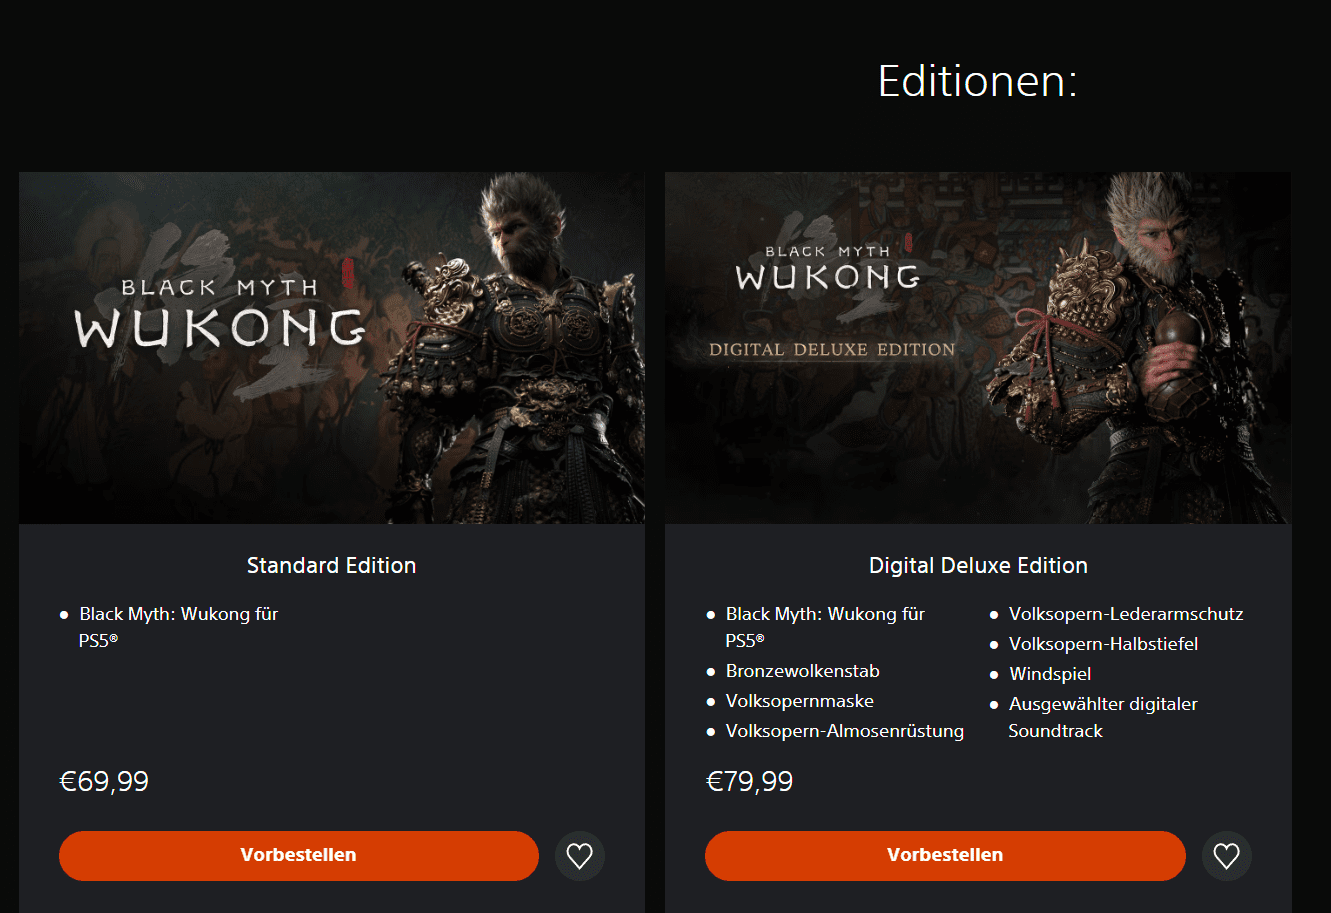The width and height of the screenshot is (1331, 913).
Task: Click the Standard Edition title text
Action: click(x=331, y=565)
